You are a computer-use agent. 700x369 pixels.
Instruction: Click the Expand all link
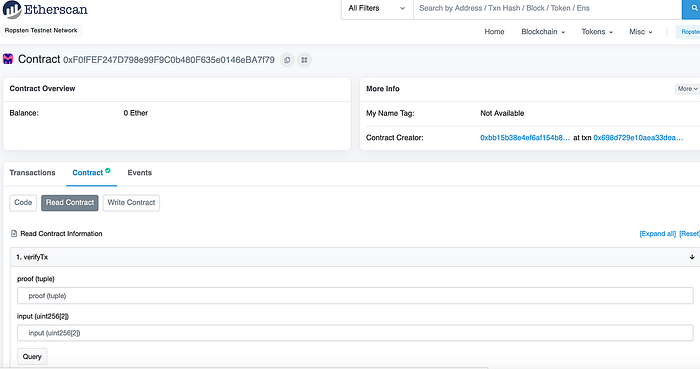[x=658, y=234]
